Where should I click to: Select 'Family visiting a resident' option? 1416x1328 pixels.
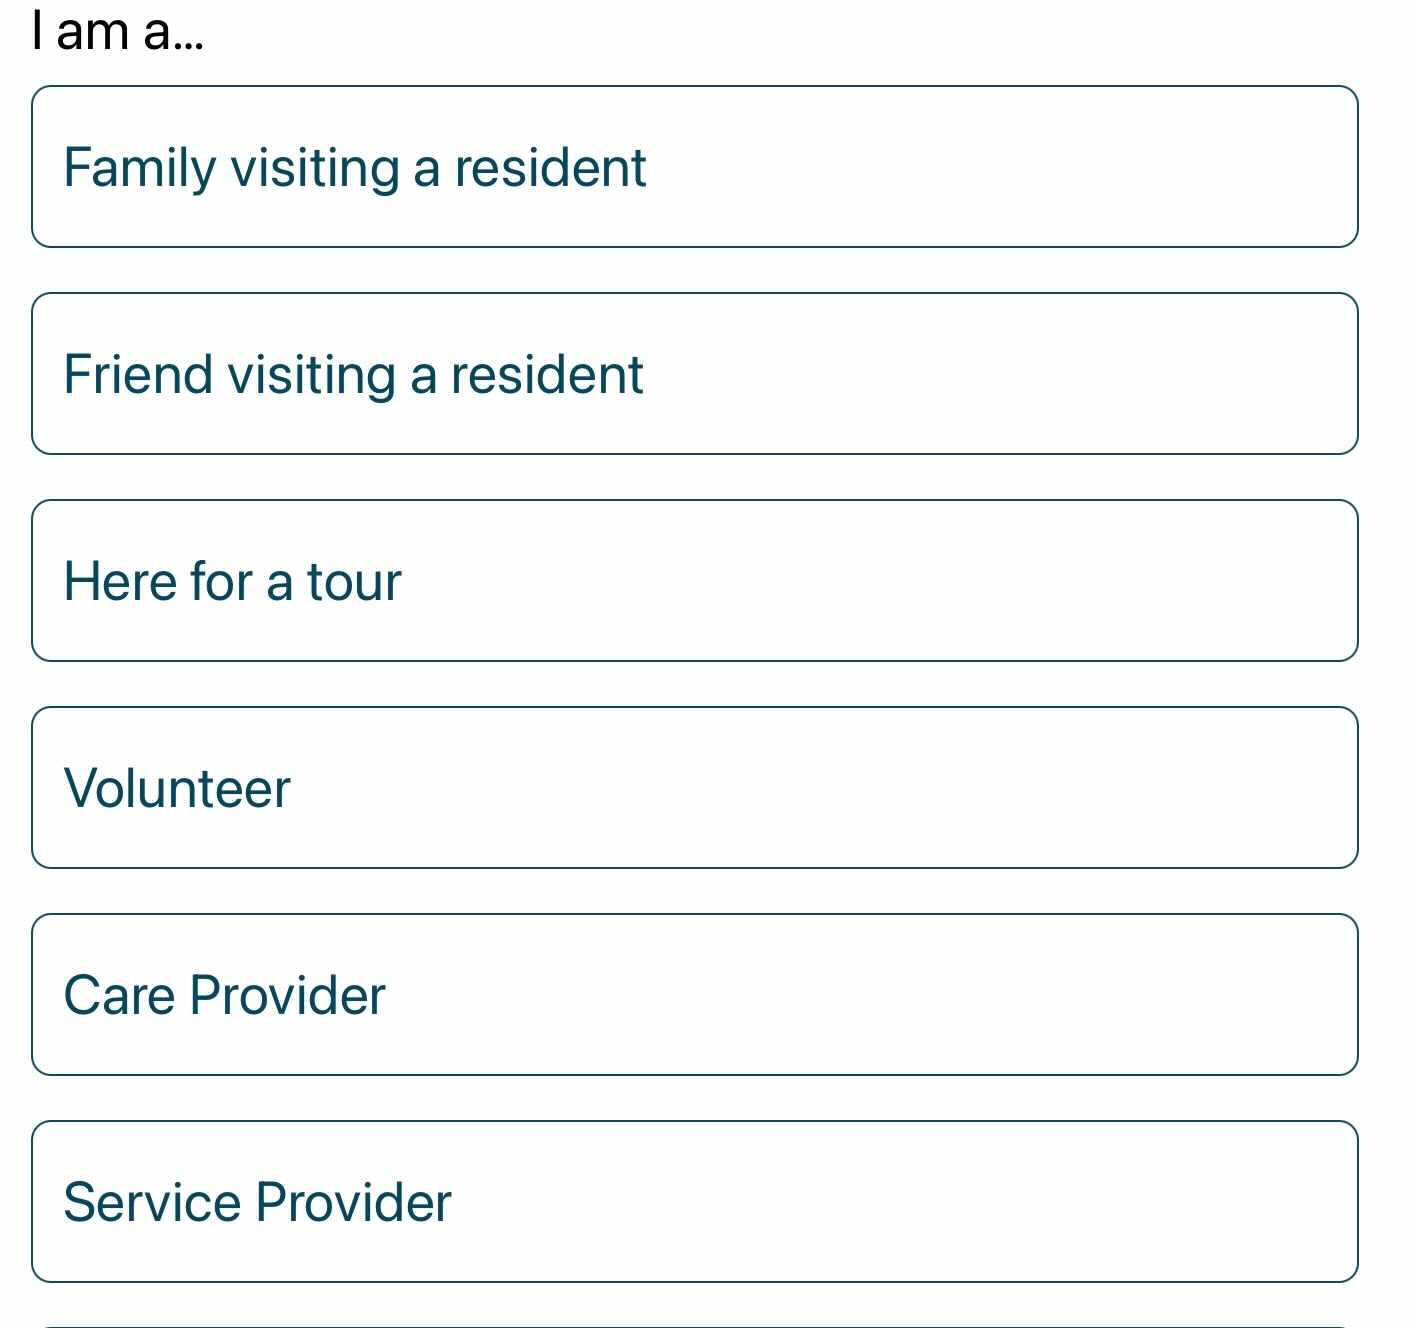[695, 166]
